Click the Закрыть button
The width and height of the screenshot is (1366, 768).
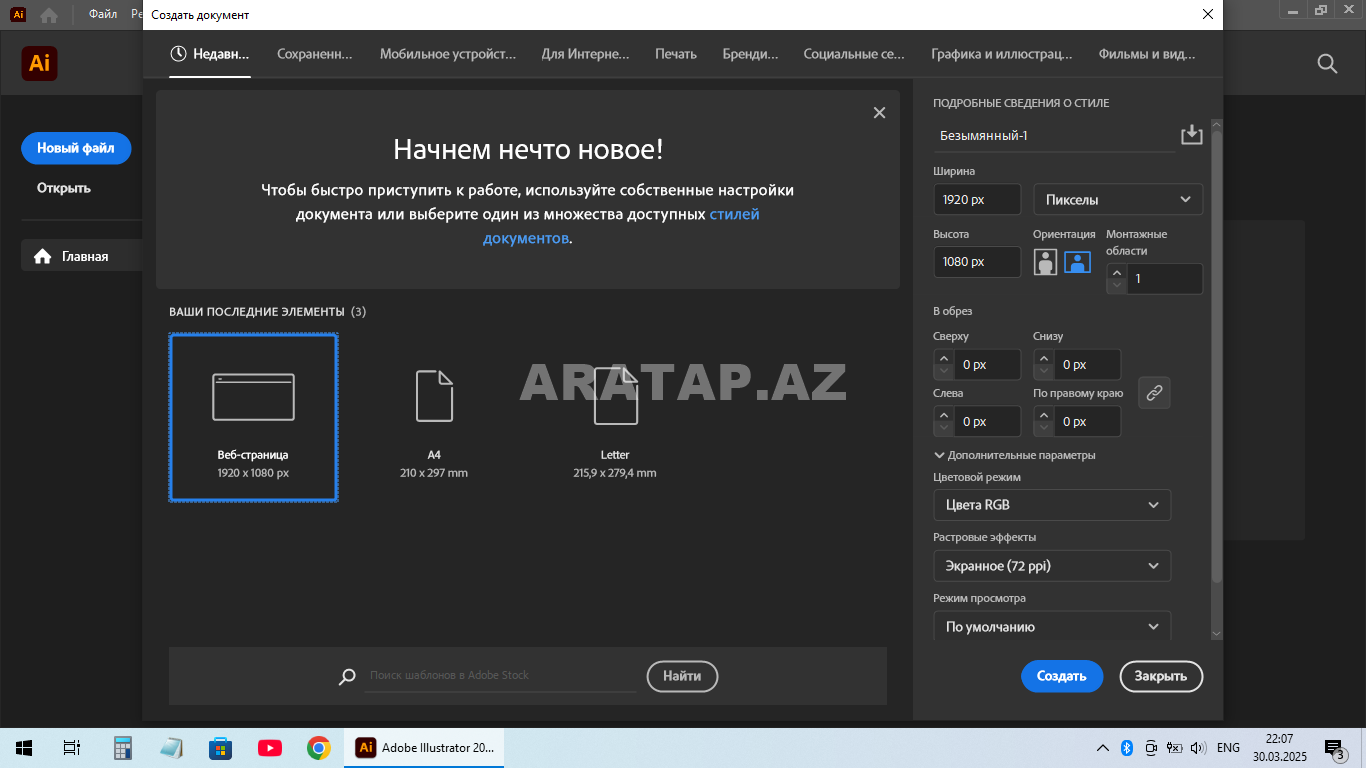(x=1161, y=676)
